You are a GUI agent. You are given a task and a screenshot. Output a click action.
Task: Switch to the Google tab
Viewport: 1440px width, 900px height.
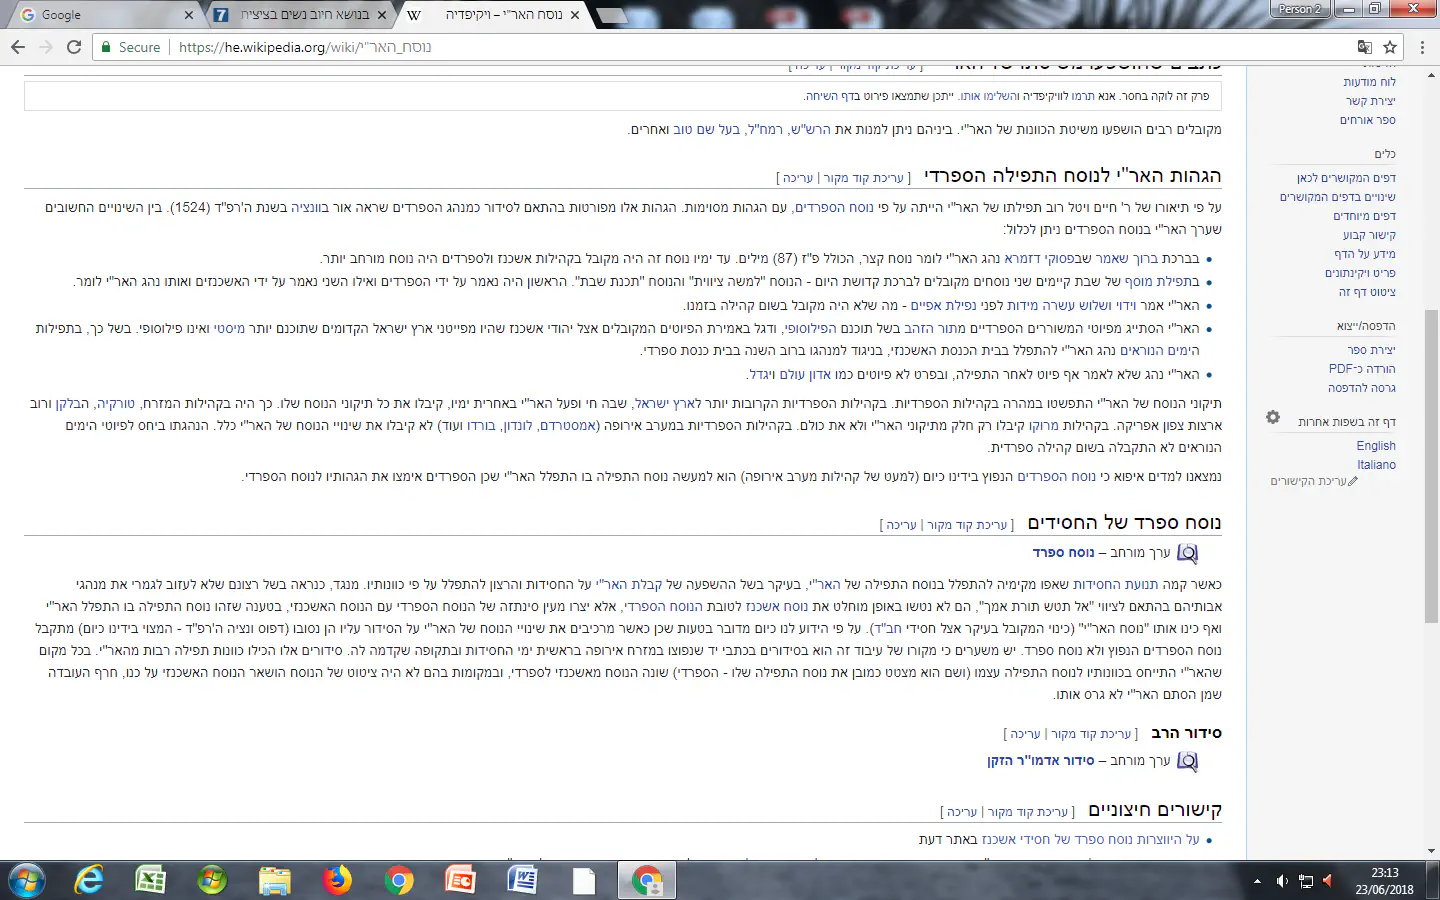click(x=100, y=15)
